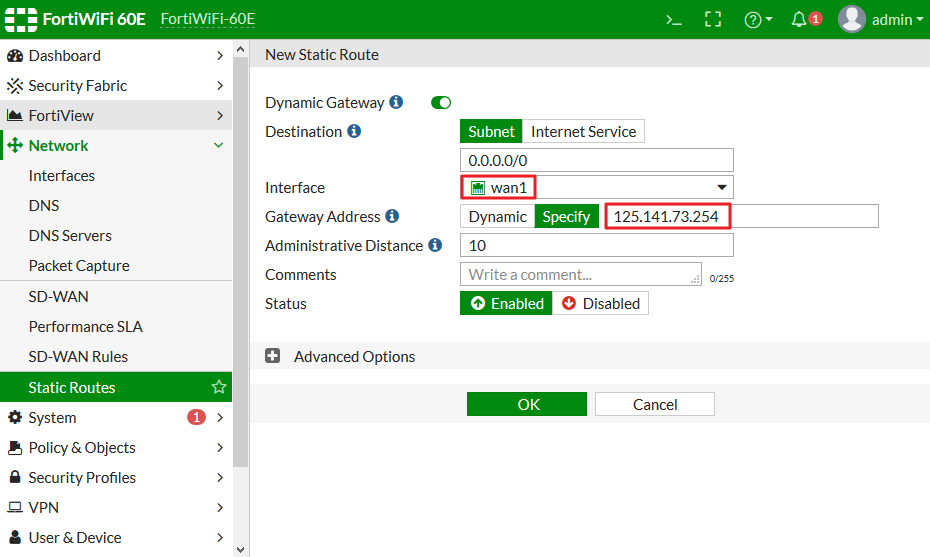Click the Security Fabric icon
The height and width of the screenshot is (557, 930).
tap(15, 86)
